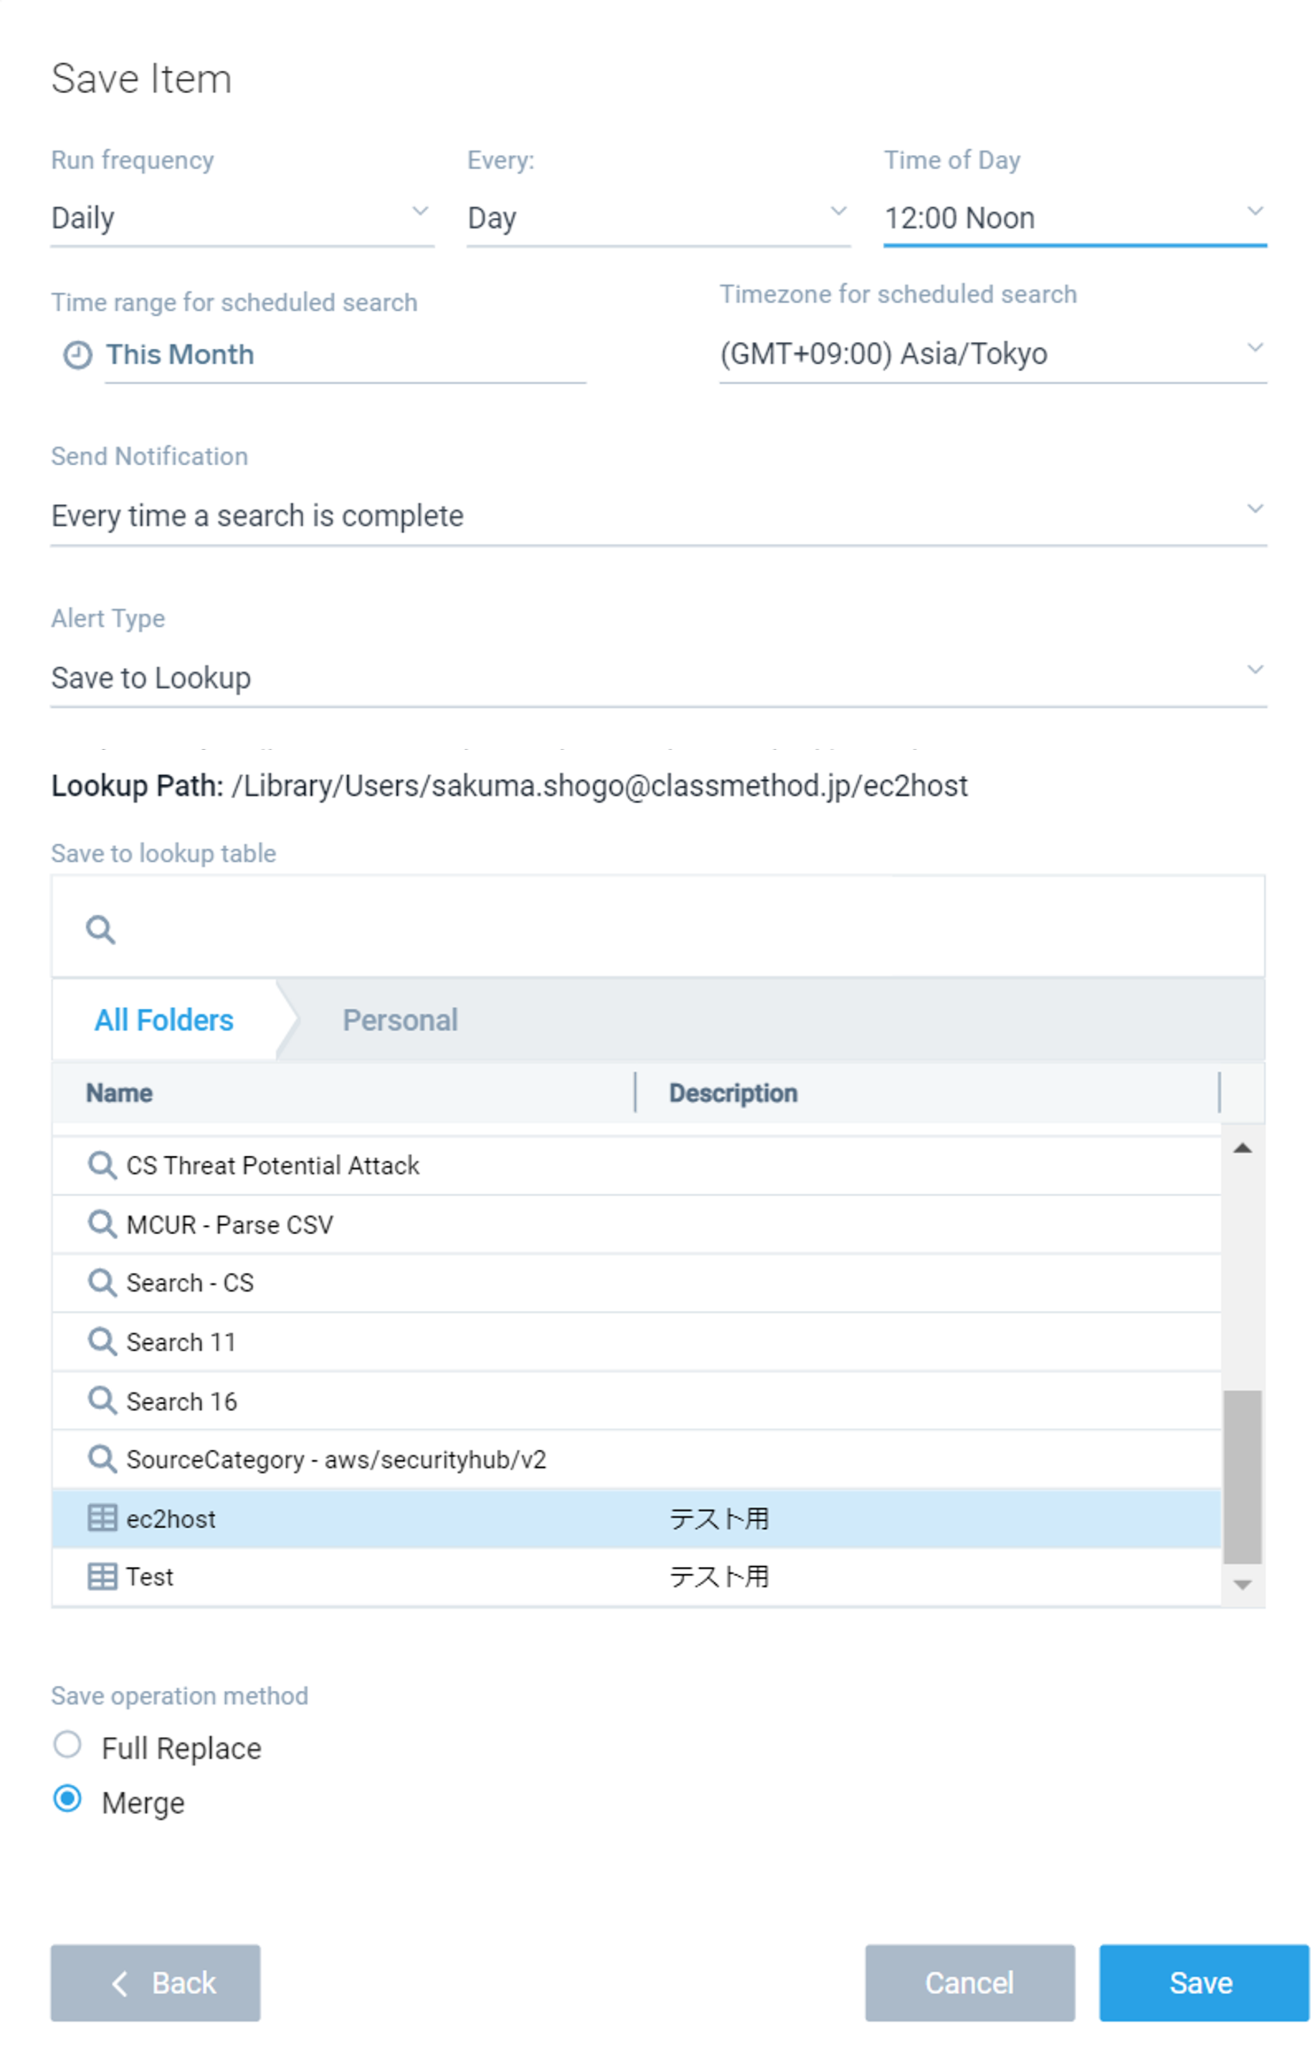Click the back chevron icon on the Back button
The width and height of the screenshot is (1312, 2048).
click(x=120, y=1983)
